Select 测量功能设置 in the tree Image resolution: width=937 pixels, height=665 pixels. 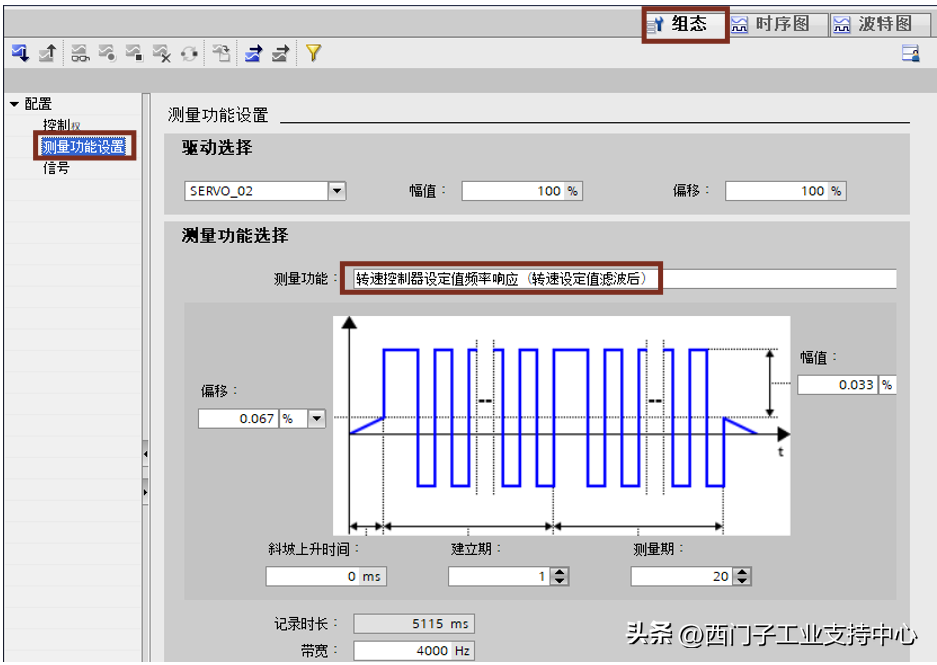coord(83,147)
